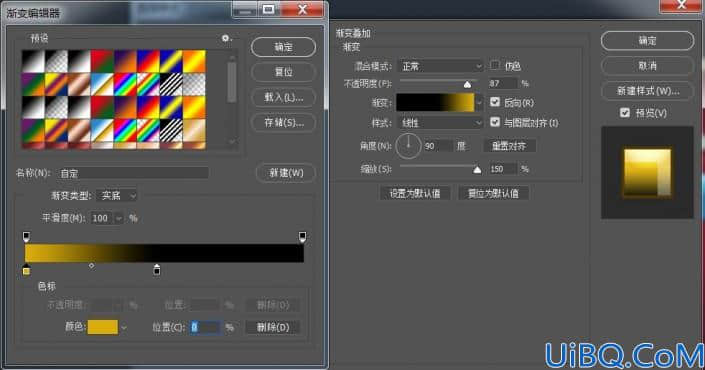Click the 新建样式(W)... button
Image resolution: width=705 pixels, height=370 pixels.
[647, 91]
